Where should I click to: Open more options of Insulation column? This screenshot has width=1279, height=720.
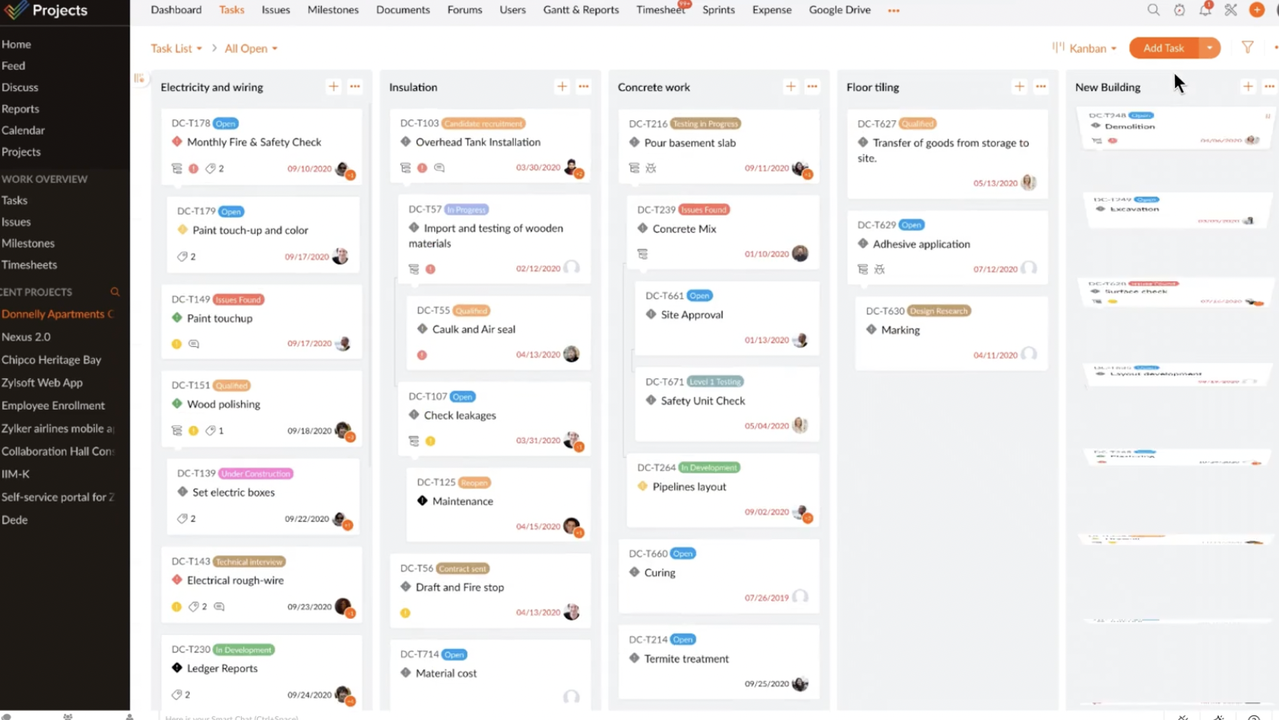(x=584, y=87)
